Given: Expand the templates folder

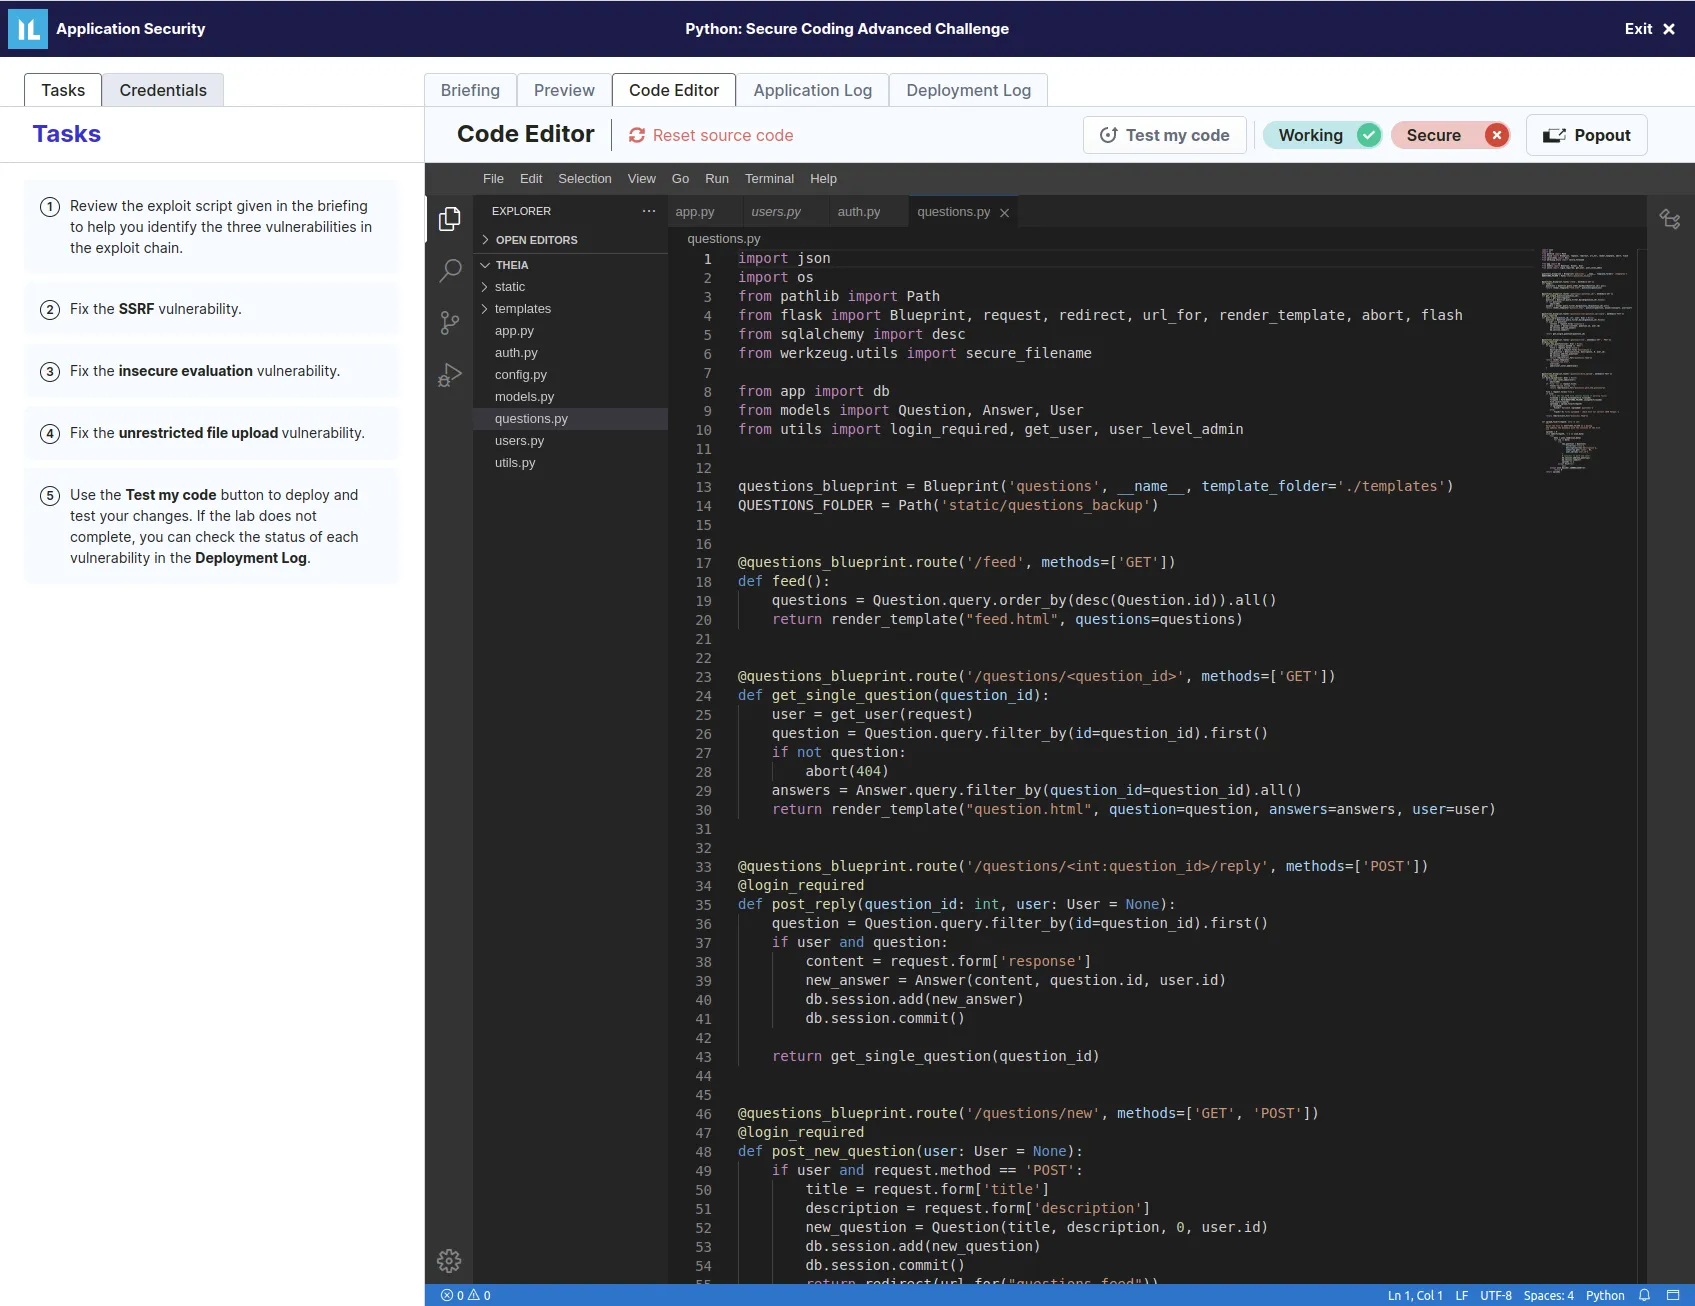Looking at the screenshot, I should (484, 308).
